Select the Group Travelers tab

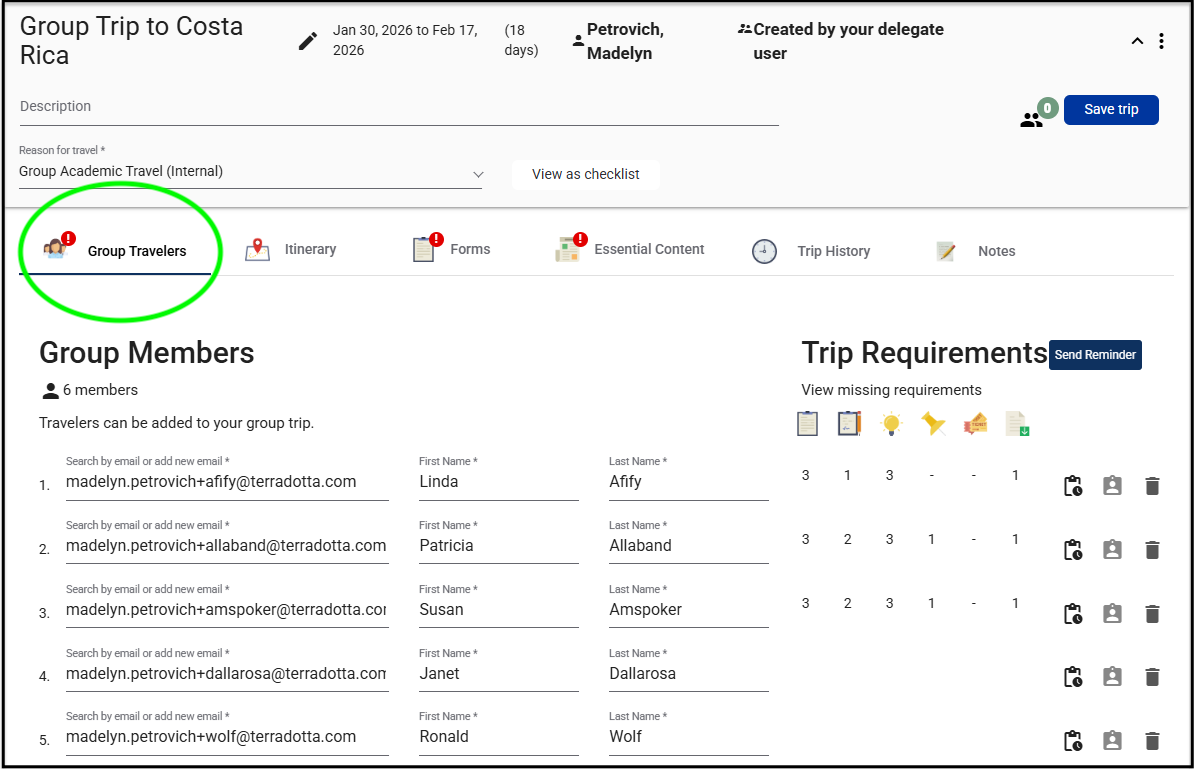pos(115,250)
